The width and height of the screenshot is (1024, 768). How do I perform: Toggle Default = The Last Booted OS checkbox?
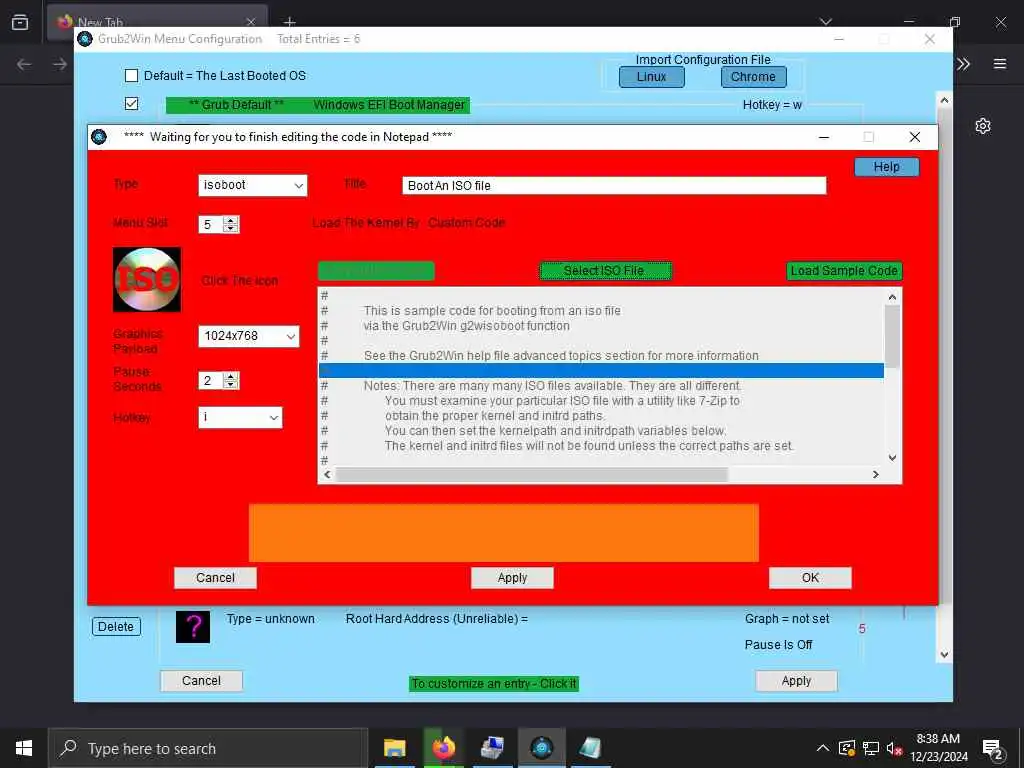(131, 76)
